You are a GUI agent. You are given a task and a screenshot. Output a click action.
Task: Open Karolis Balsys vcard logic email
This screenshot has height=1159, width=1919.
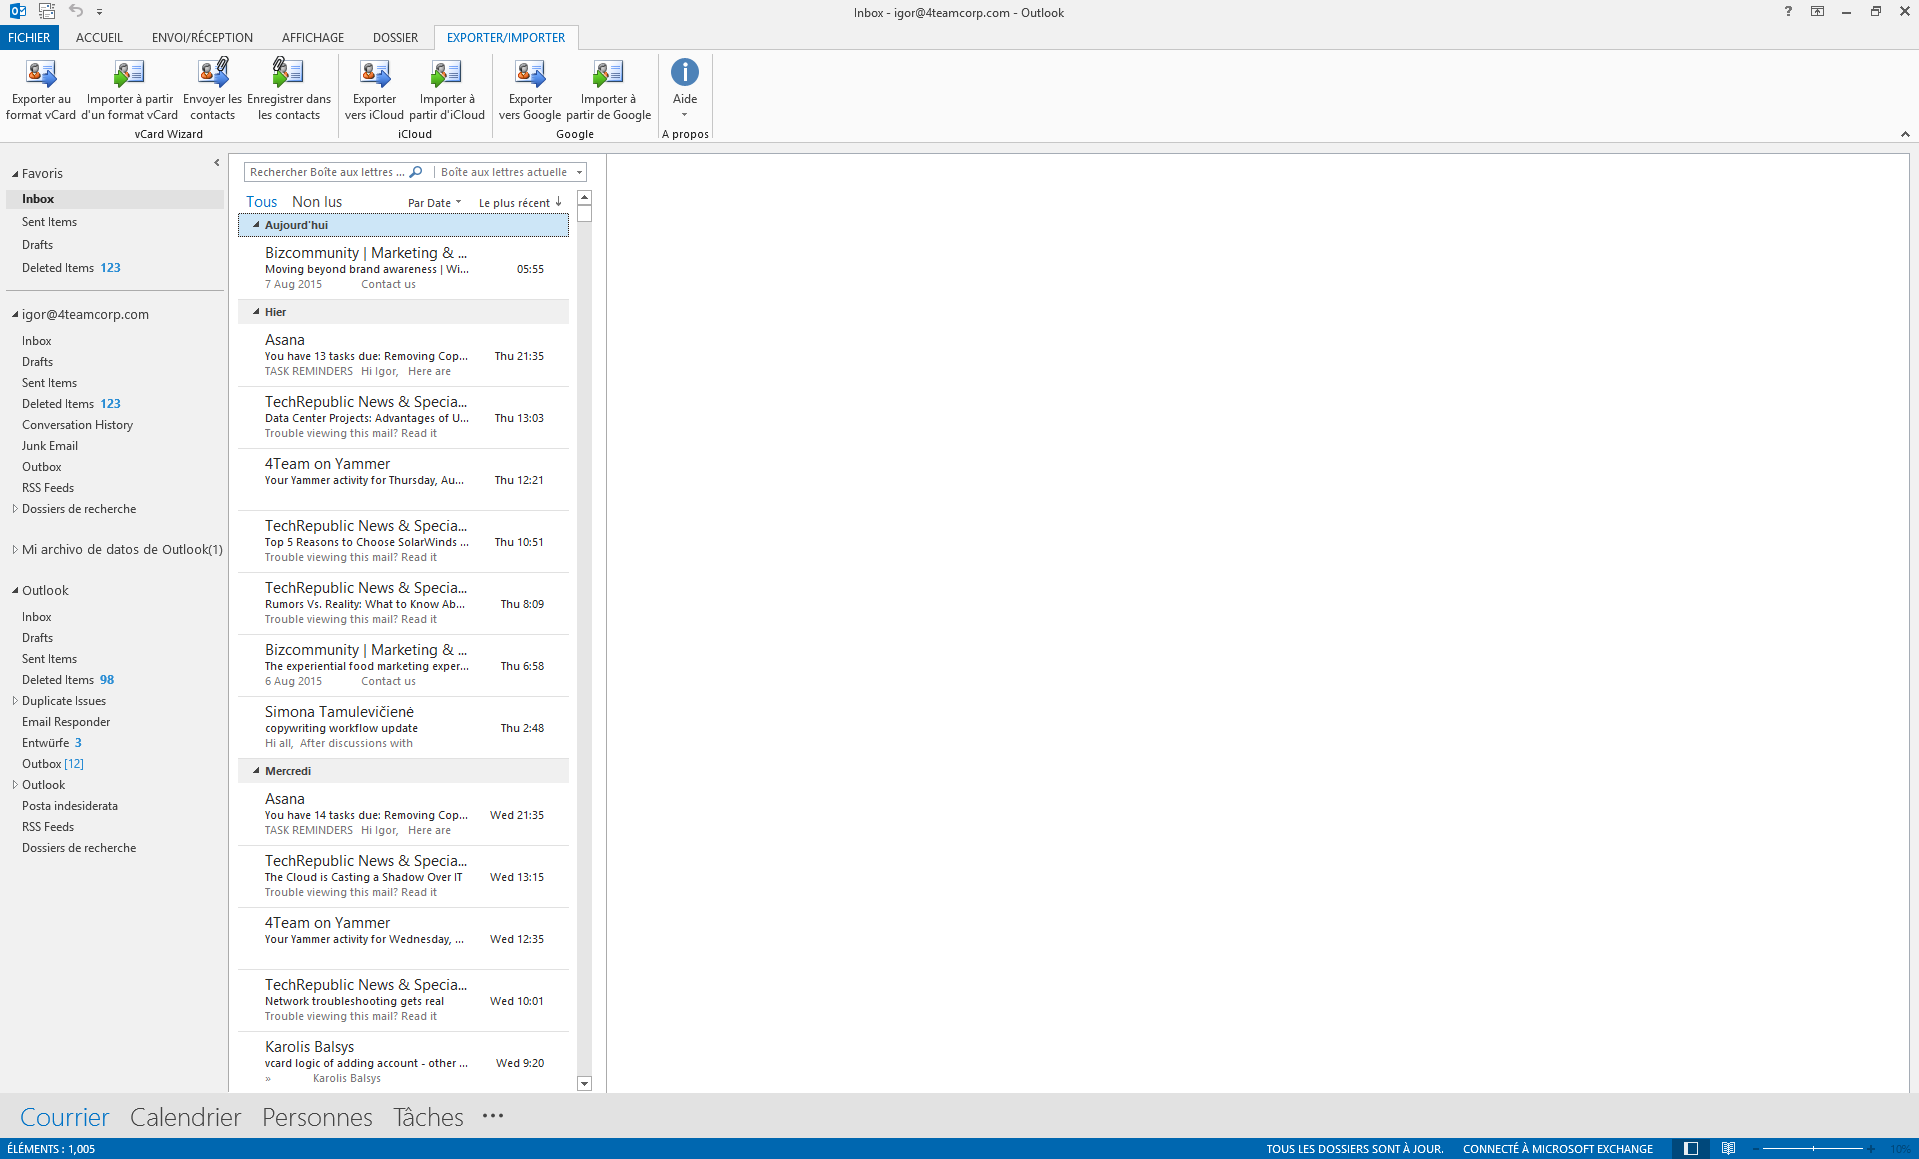[x=404, y=1062]
